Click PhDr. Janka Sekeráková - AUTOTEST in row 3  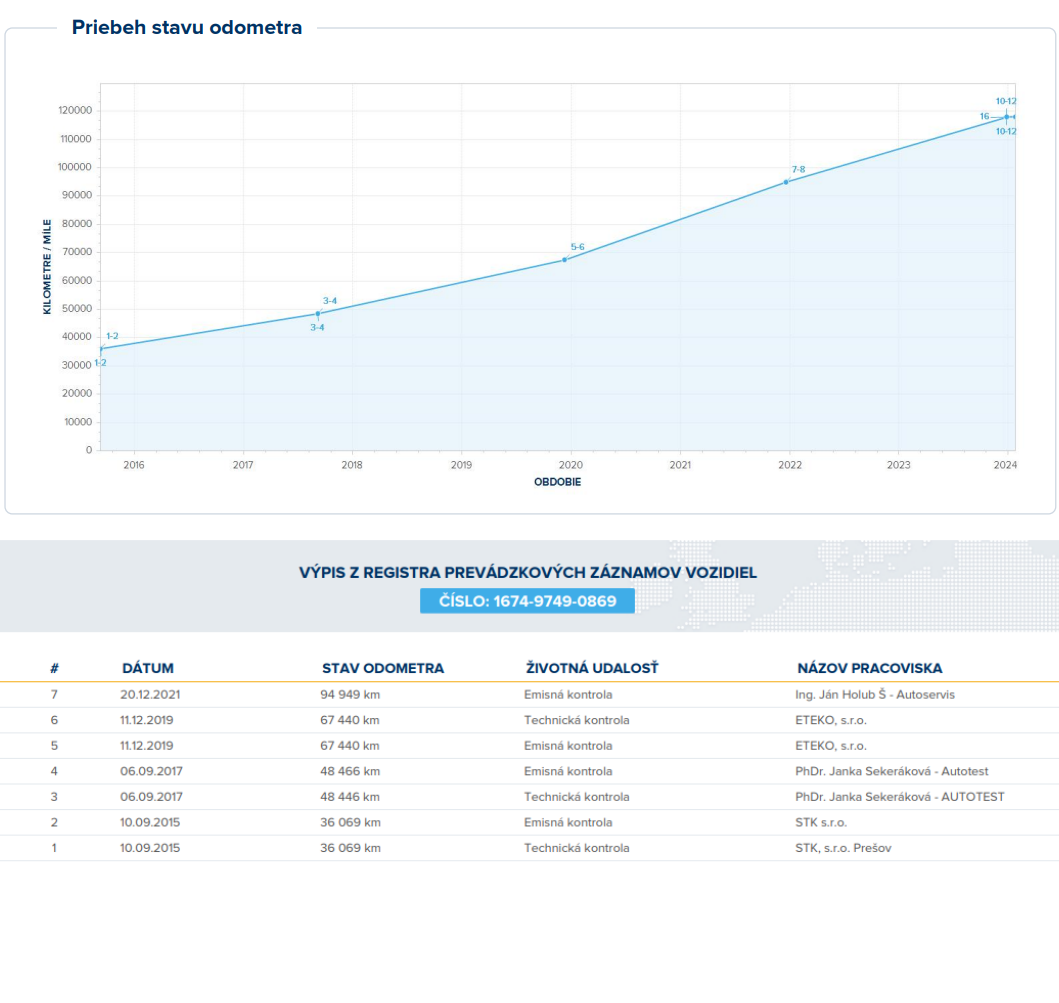[x=899, y=797]
